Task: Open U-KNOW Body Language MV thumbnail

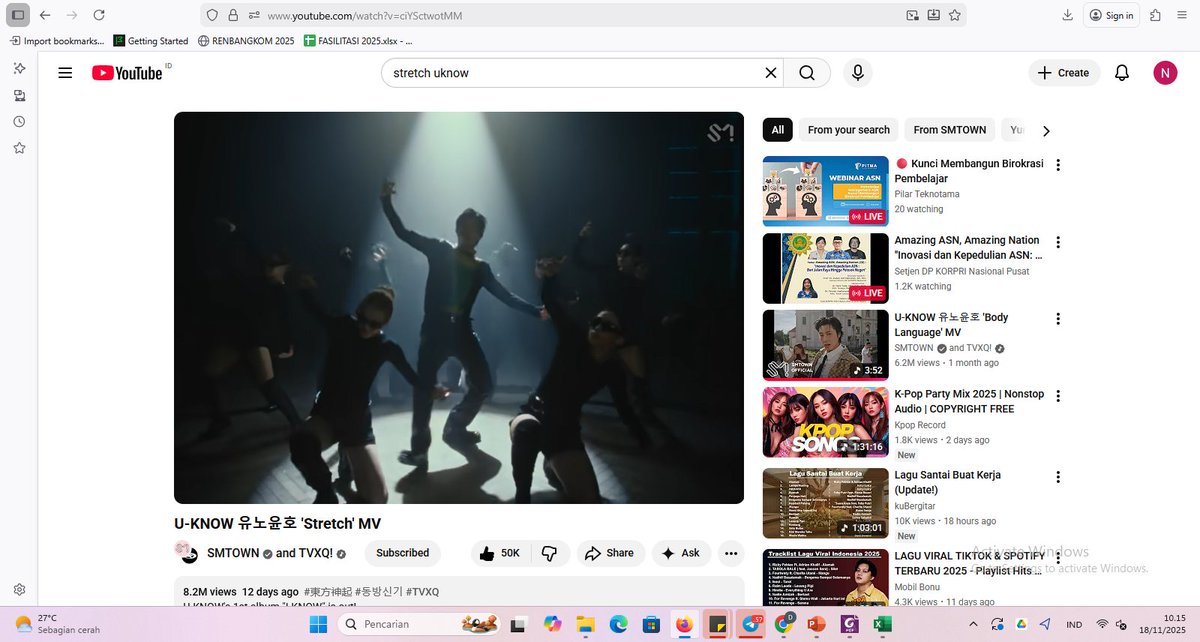Action: pyautogui.click(x=825, y=345)
